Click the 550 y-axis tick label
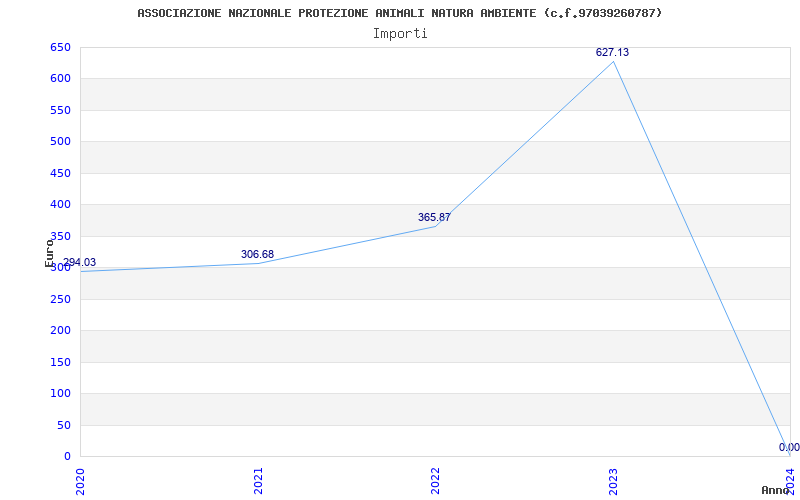The image size is (800, 500). (60, 110)
